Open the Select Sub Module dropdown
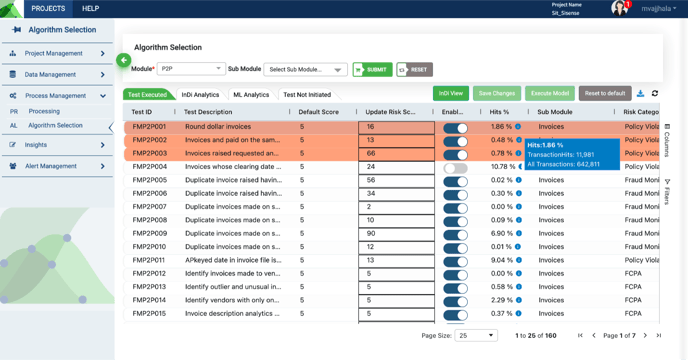Image resolution: width=688 pixels, height=360 pixels. [305, 69]
